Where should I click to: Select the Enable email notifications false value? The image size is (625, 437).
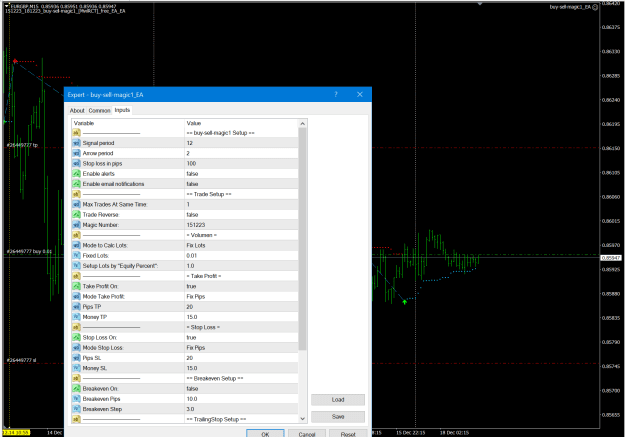pos(192,184)
